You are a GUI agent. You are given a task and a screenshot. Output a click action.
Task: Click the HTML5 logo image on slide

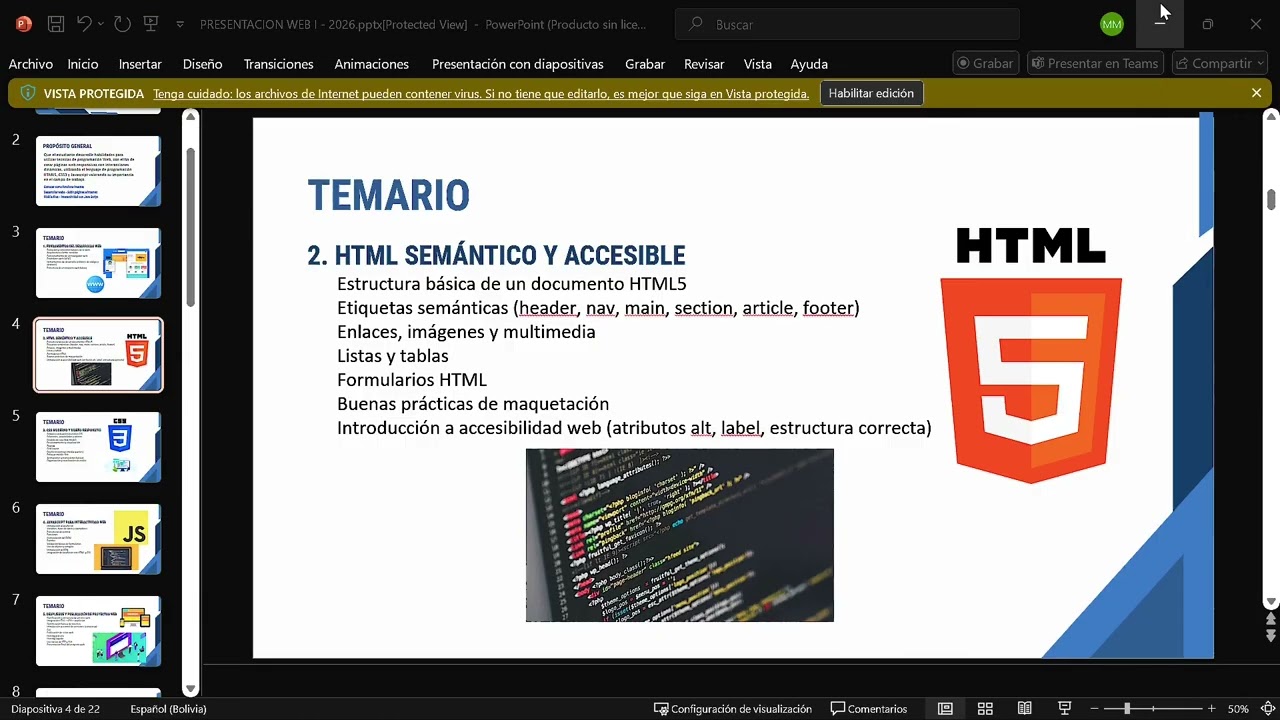(1031, 357)
